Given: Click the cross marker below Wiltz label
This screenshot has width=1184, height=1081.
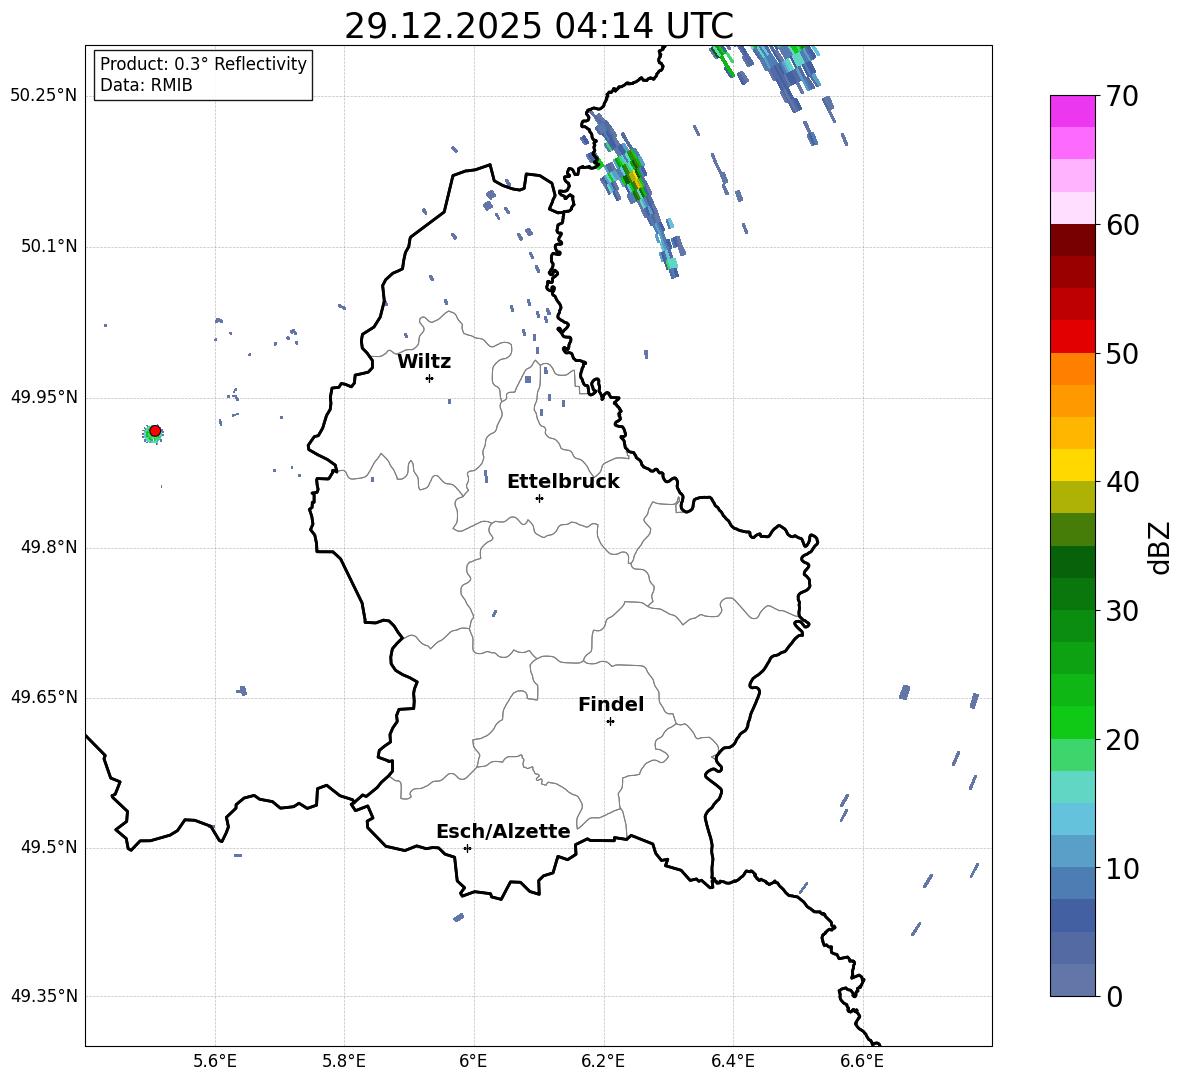Looking at the screenshot, I should pos(429,378).
